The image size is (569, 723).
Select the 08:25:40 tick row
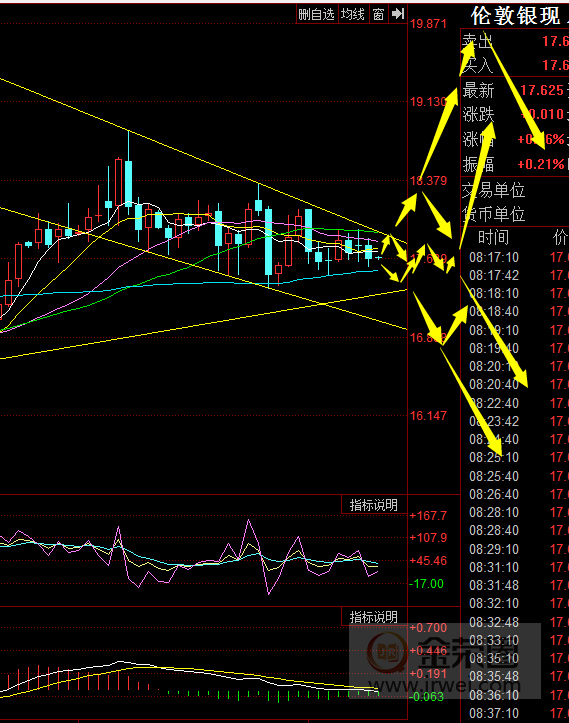tap(515, 476)
